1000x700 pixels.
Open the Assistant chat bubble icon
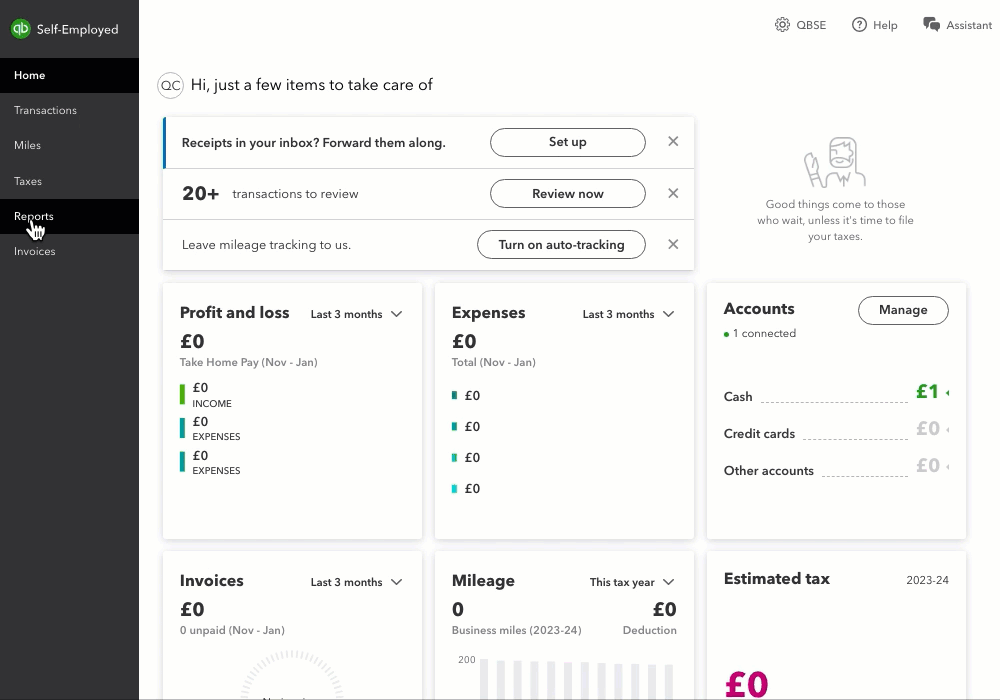click(x=931, y=25)
